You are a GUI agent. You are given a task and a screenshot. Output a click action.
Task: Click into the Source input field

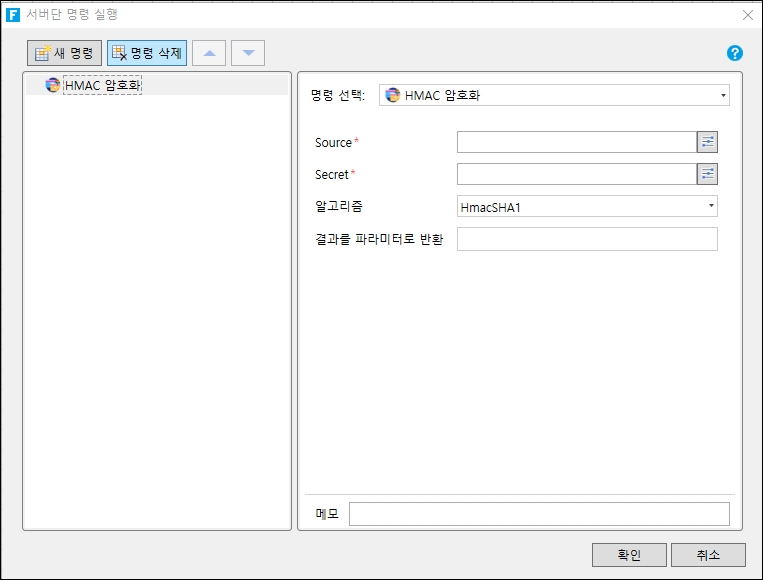click(x=576, y=142)
